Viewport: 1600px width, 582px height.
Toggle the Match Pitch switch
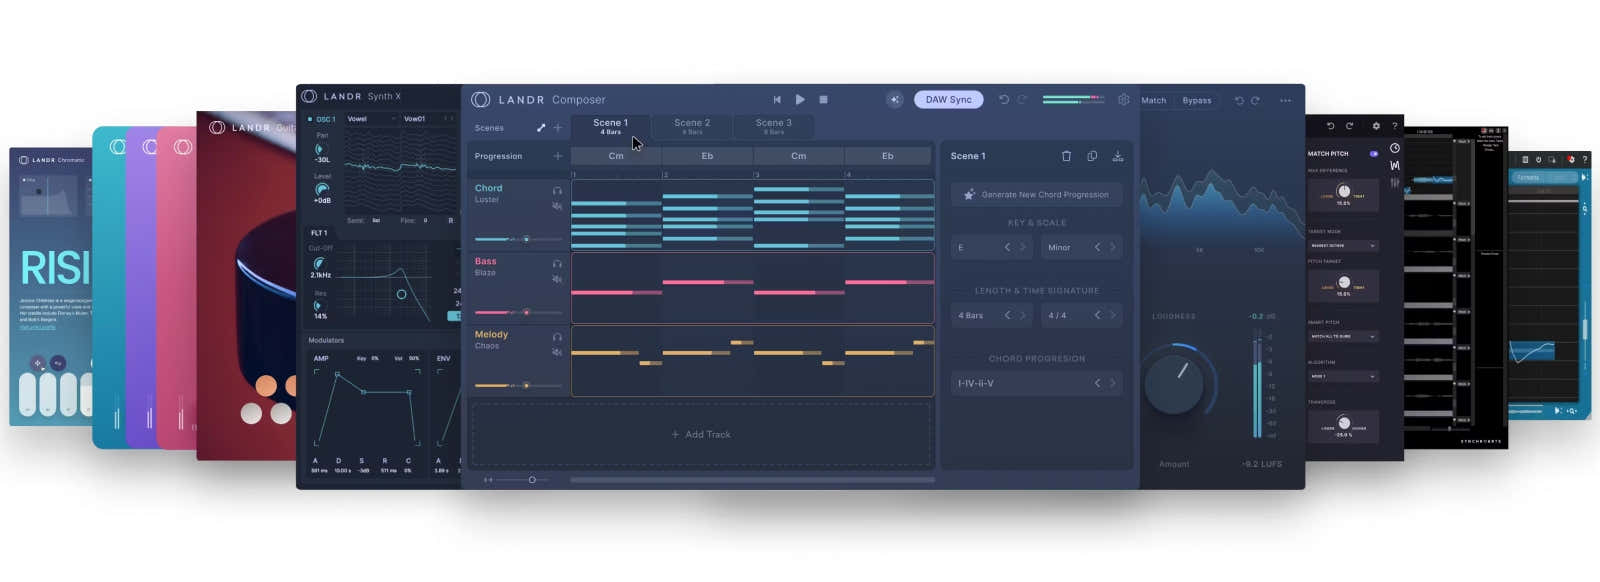click(1373, 154)
